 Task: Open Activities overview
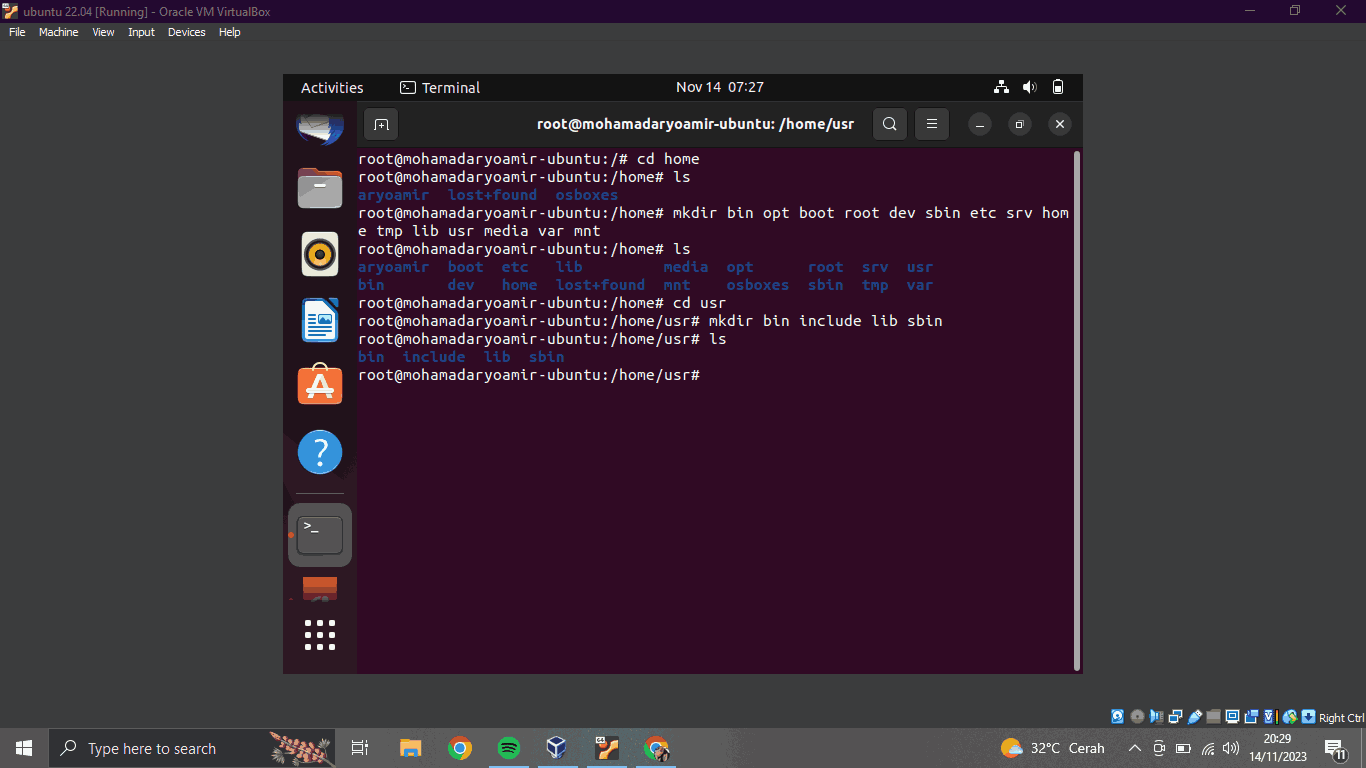[332, 88]
